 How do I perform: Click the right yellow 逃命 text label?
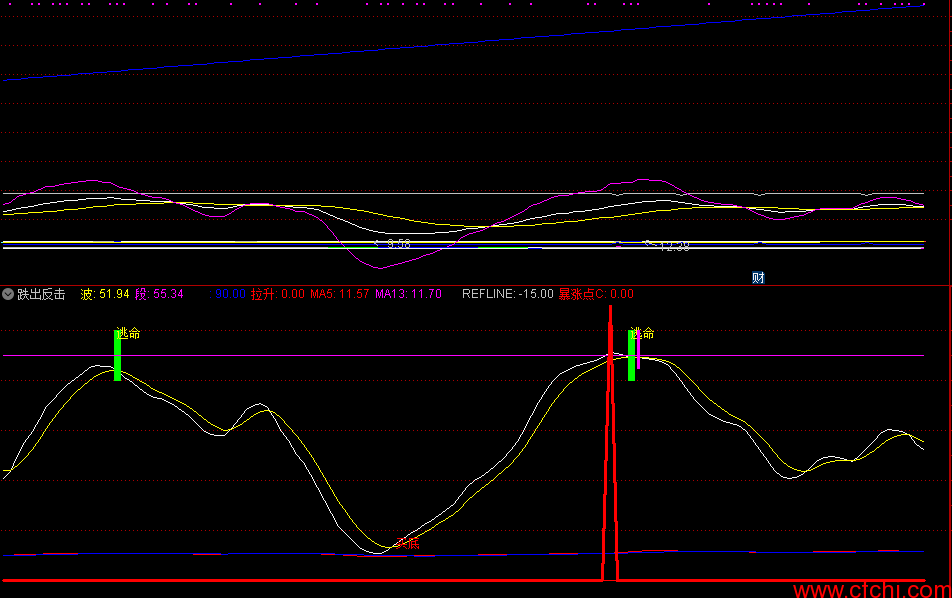(x=642, y=333)
